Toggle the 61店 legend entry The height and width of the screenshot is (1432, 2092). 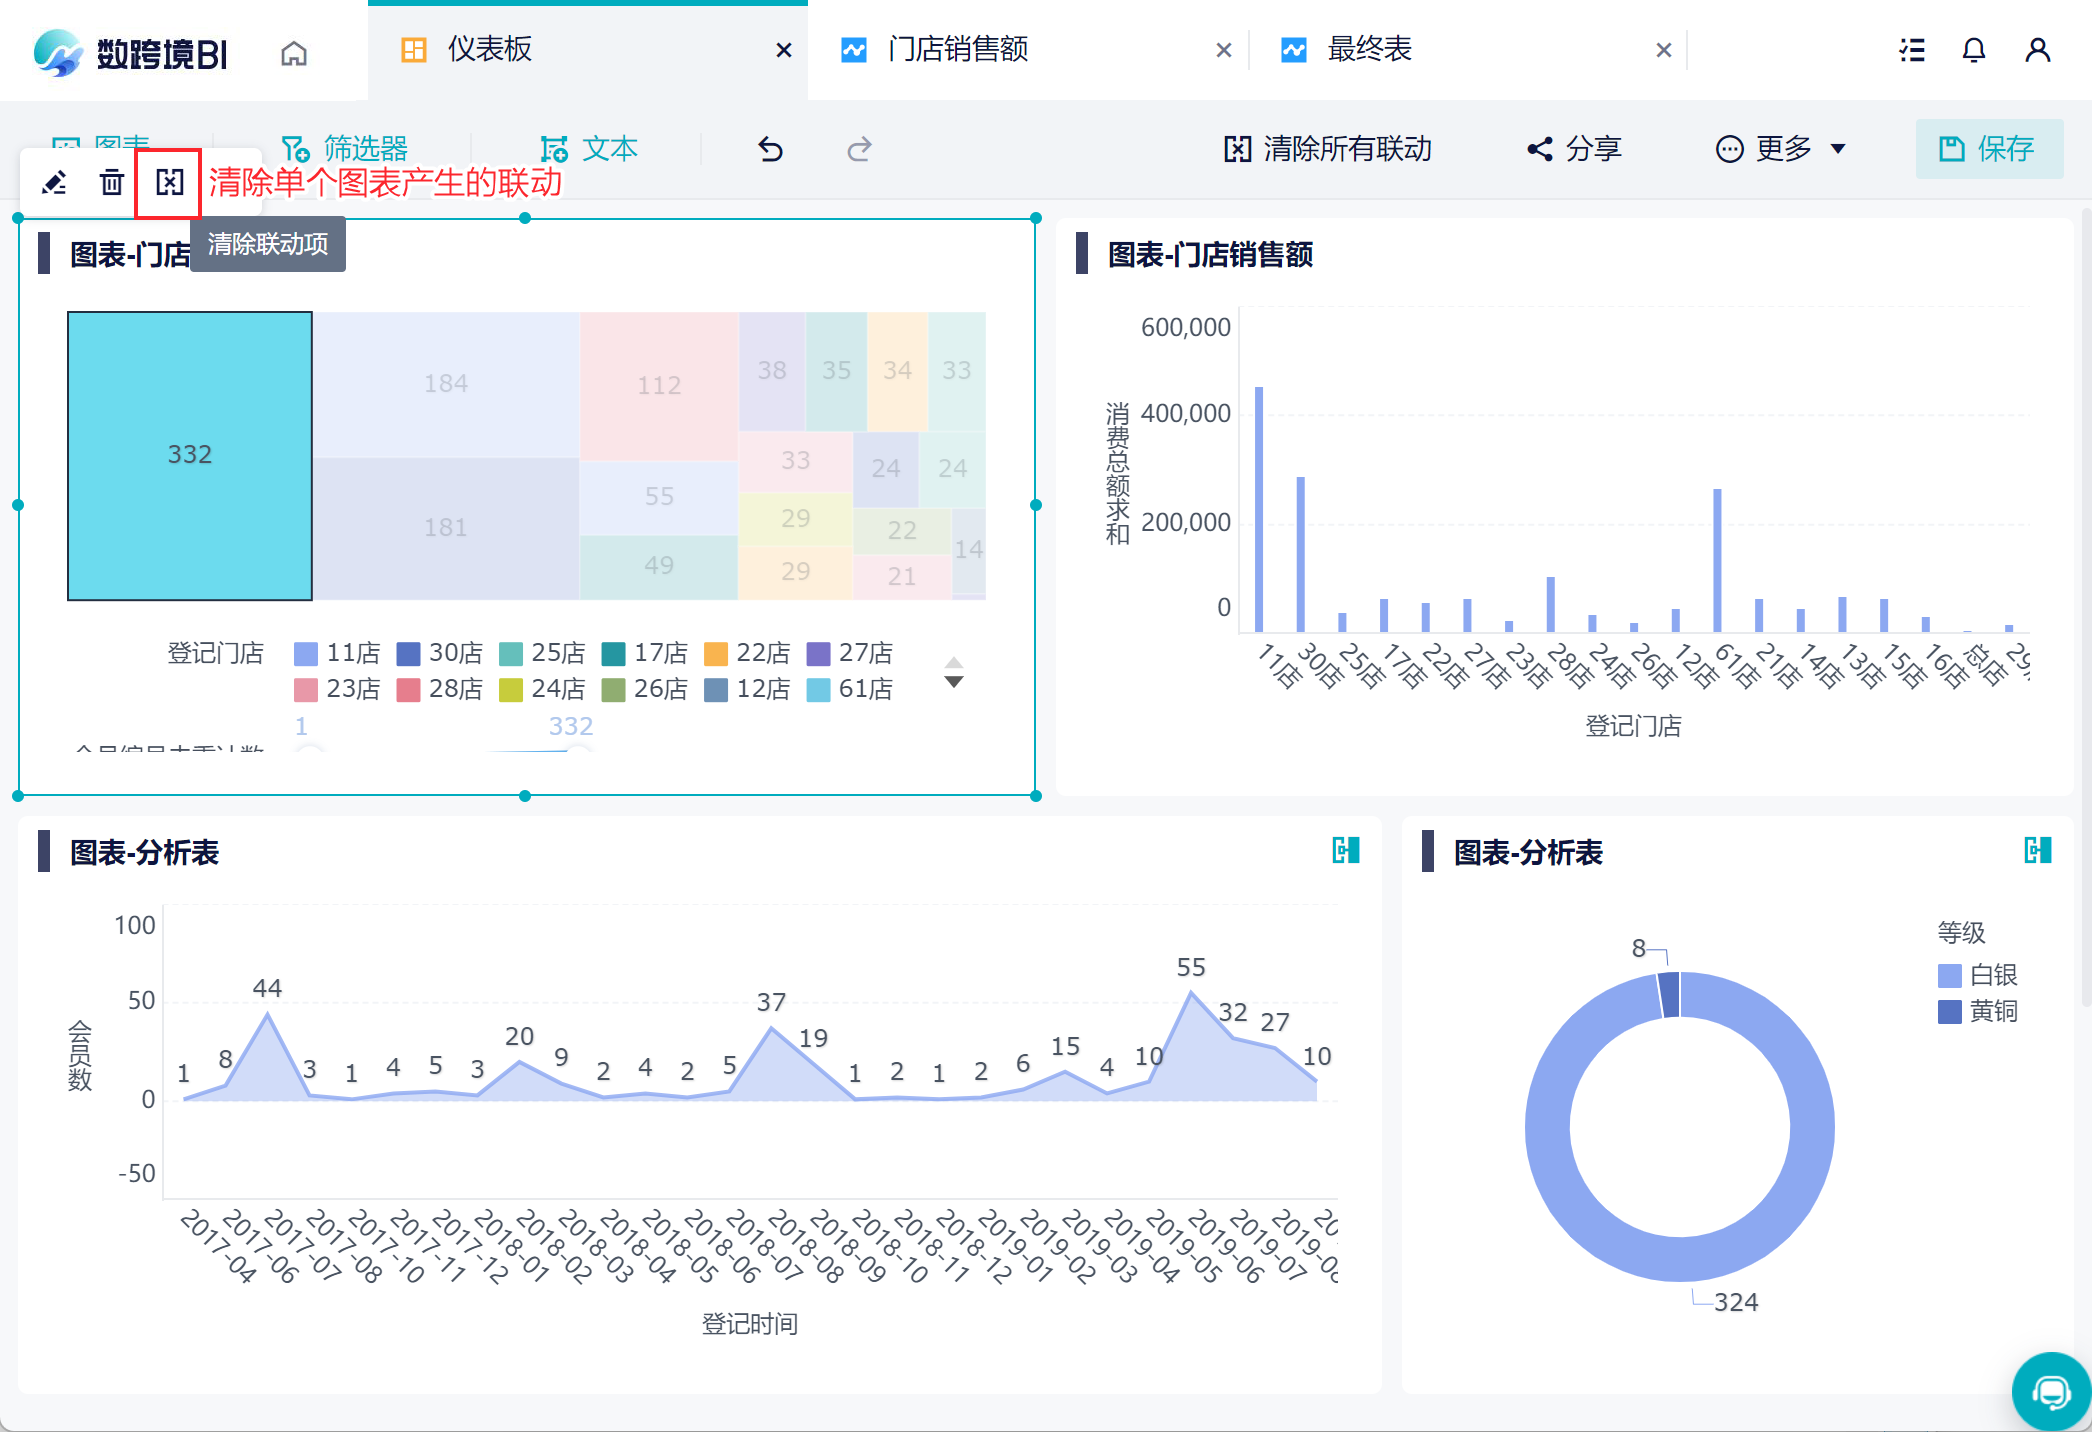tap(850, 689)
